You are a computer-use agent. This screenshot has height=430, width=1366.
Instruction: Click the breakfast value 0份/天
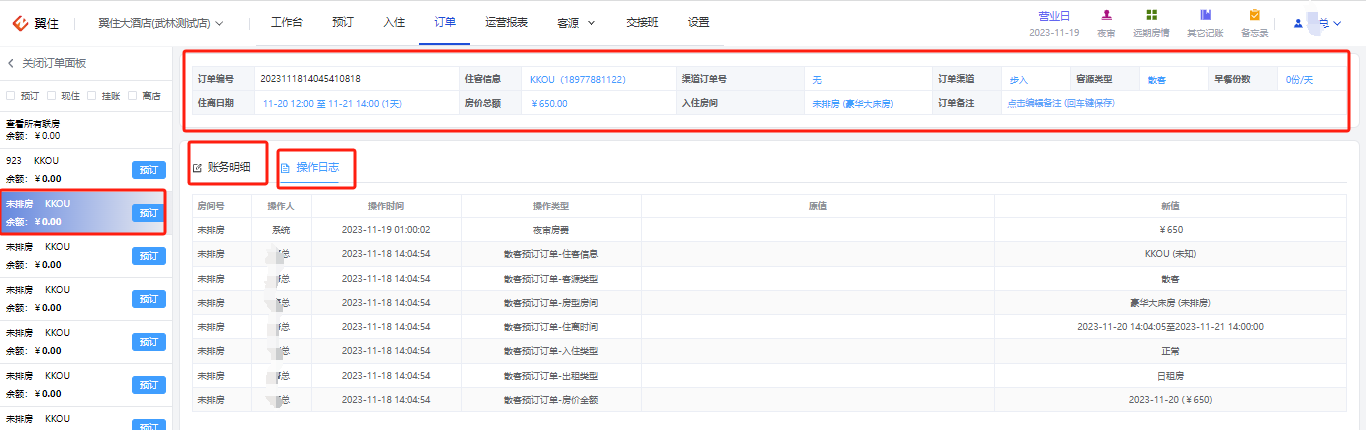pos(1299,79)
